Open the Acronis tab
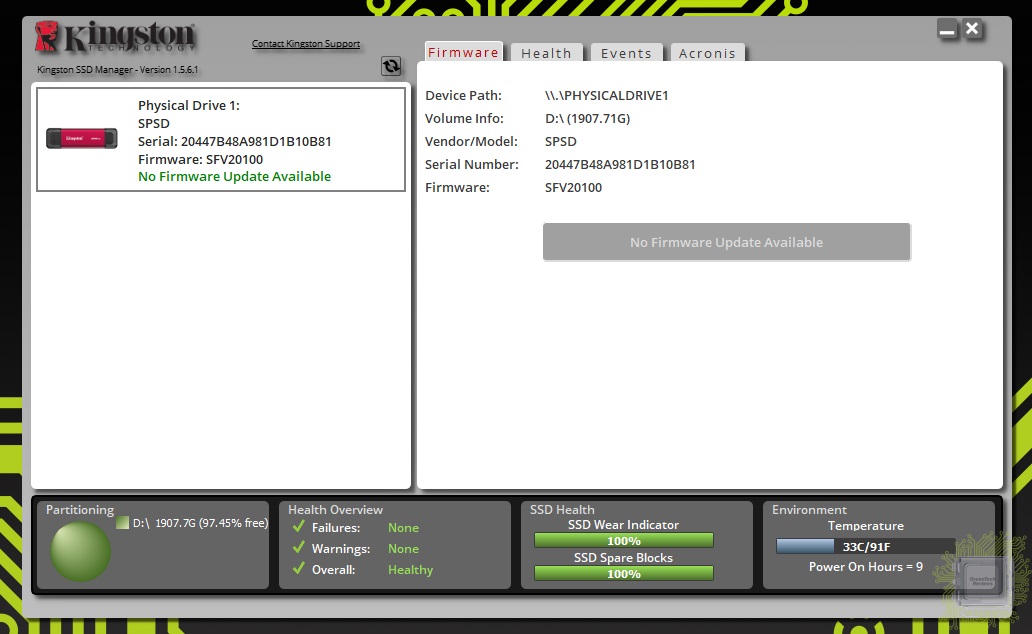The image size is (1032, 634). pyautogui.click(x=707, y=53)
